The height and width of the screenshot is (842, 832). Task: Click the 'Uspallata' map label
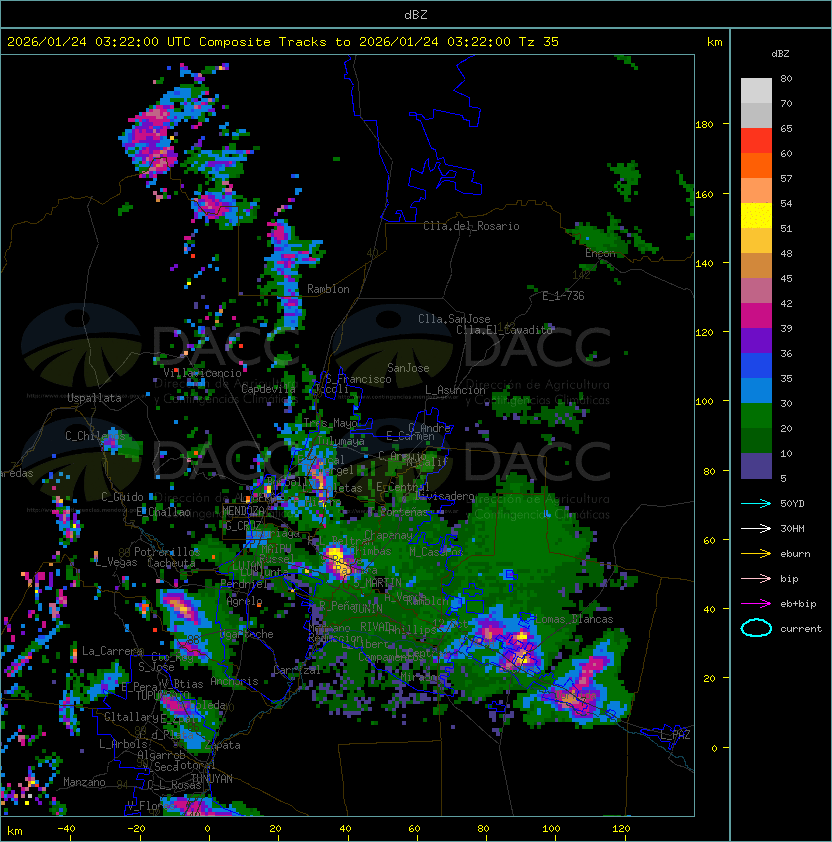94,398
